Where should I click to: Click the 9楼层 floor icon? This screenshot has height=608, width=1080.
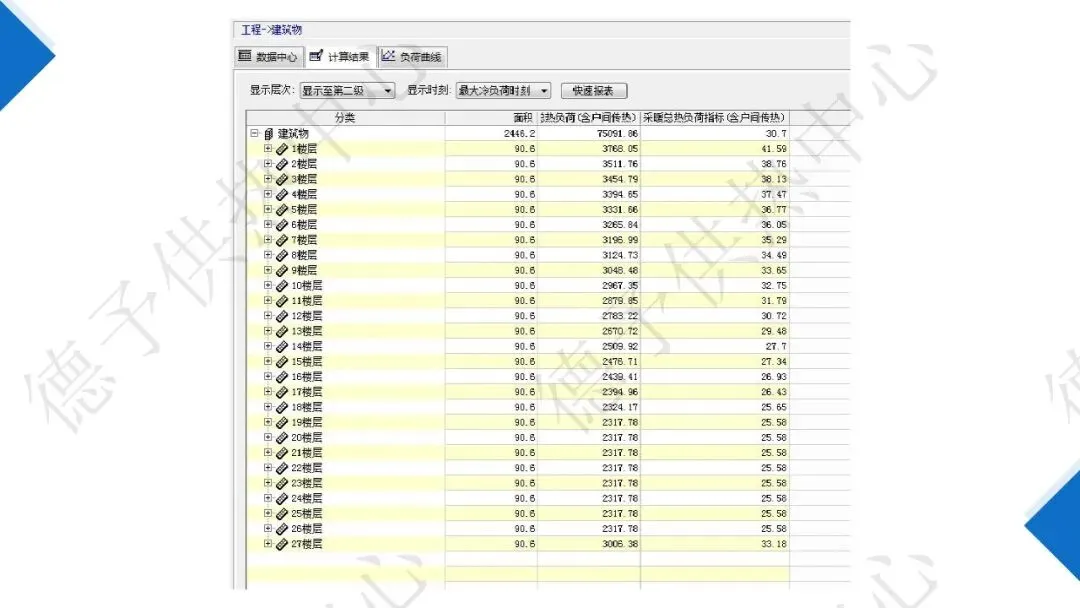282,270
